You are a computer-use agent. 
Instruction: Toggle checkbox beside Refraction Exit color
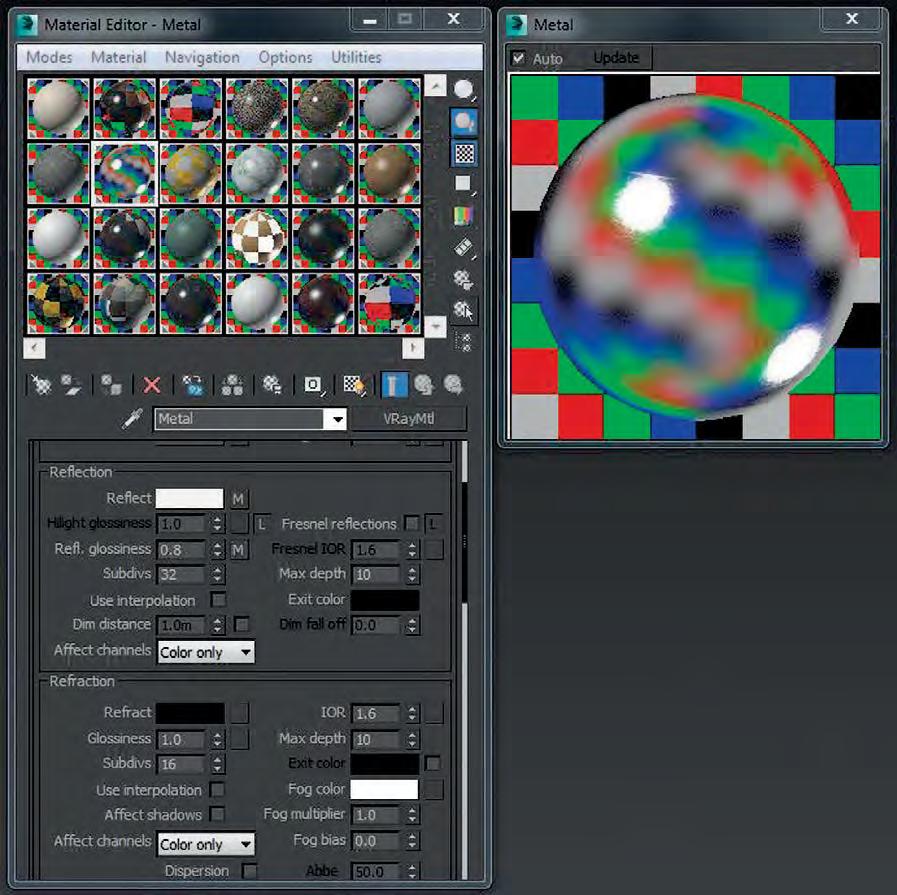point(434,762)
